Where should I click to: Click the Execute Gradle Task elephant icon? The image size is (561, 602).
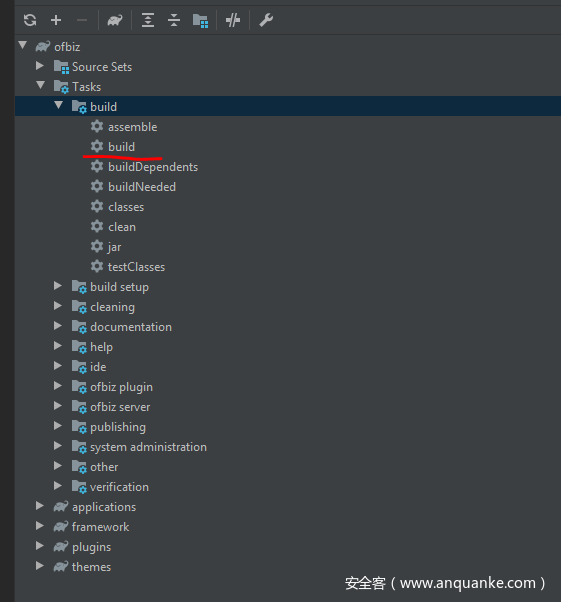click(115, 20)
